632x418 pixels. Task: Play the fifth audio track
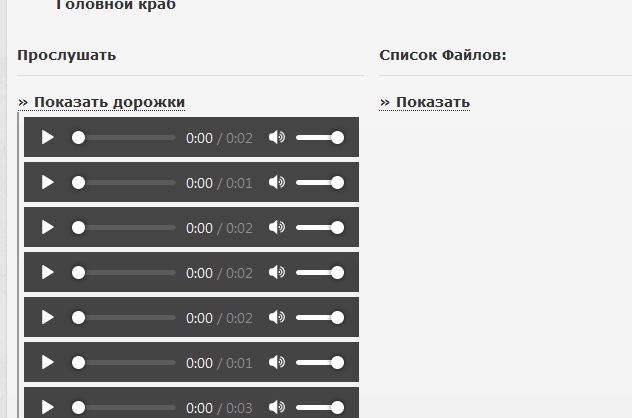click(47, 318)
